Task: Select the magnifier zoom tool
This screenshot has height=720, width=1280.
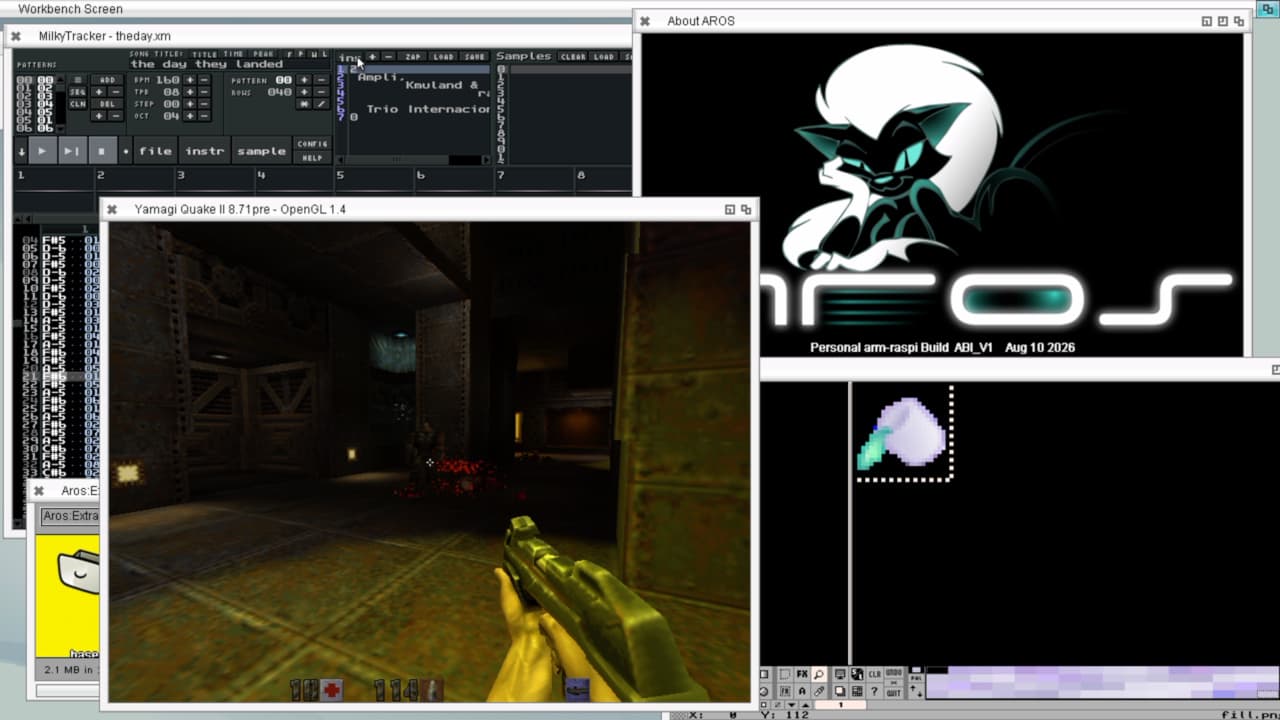Action: 819,675
